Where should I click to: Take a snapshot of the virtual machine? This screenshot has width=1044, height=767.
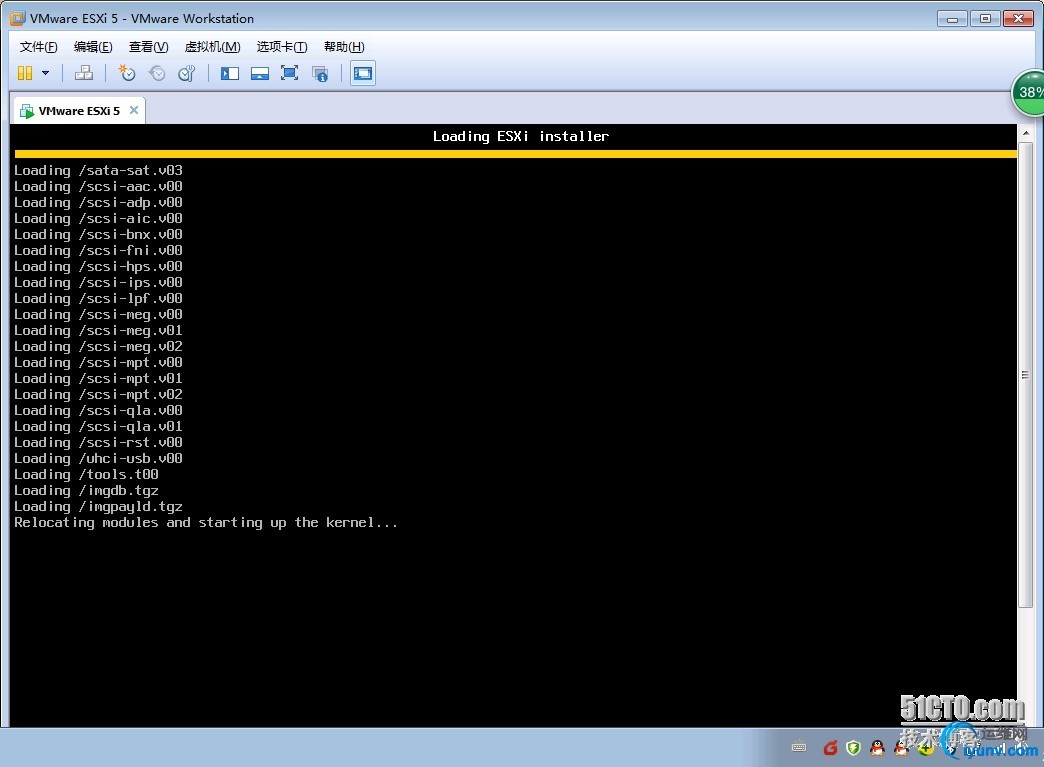click(x=127, y=73)
